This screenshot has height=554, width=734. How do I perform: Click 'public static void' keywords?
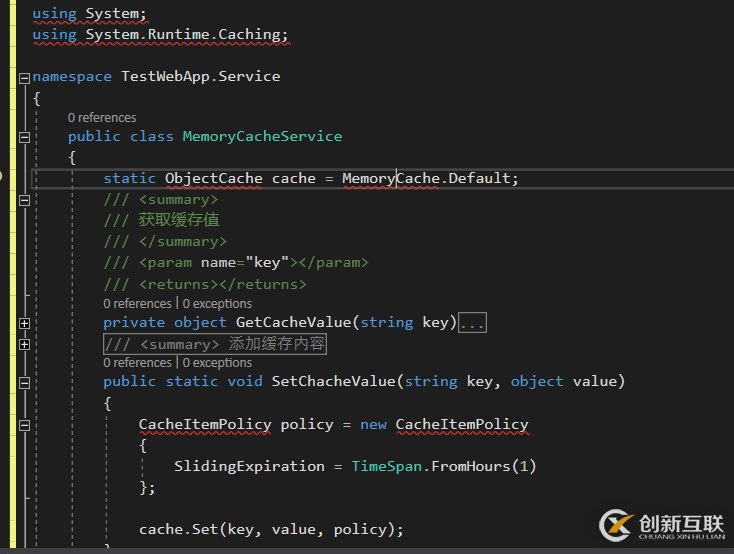click(x=183, y=381)
